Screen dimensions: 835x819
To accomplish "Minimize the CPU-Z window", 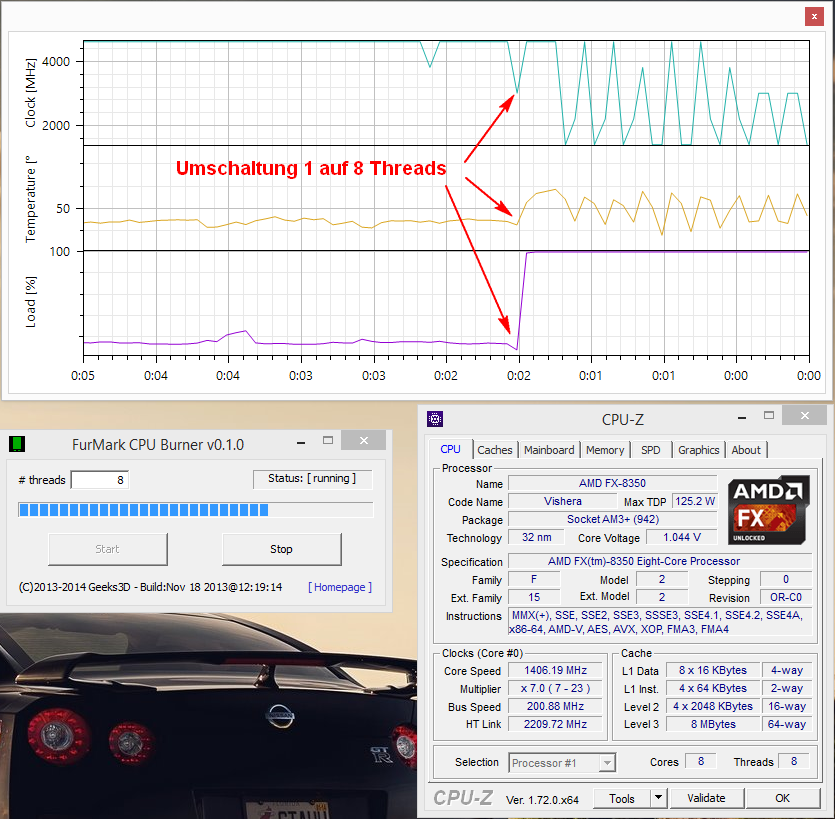I will tap(742, 418).
